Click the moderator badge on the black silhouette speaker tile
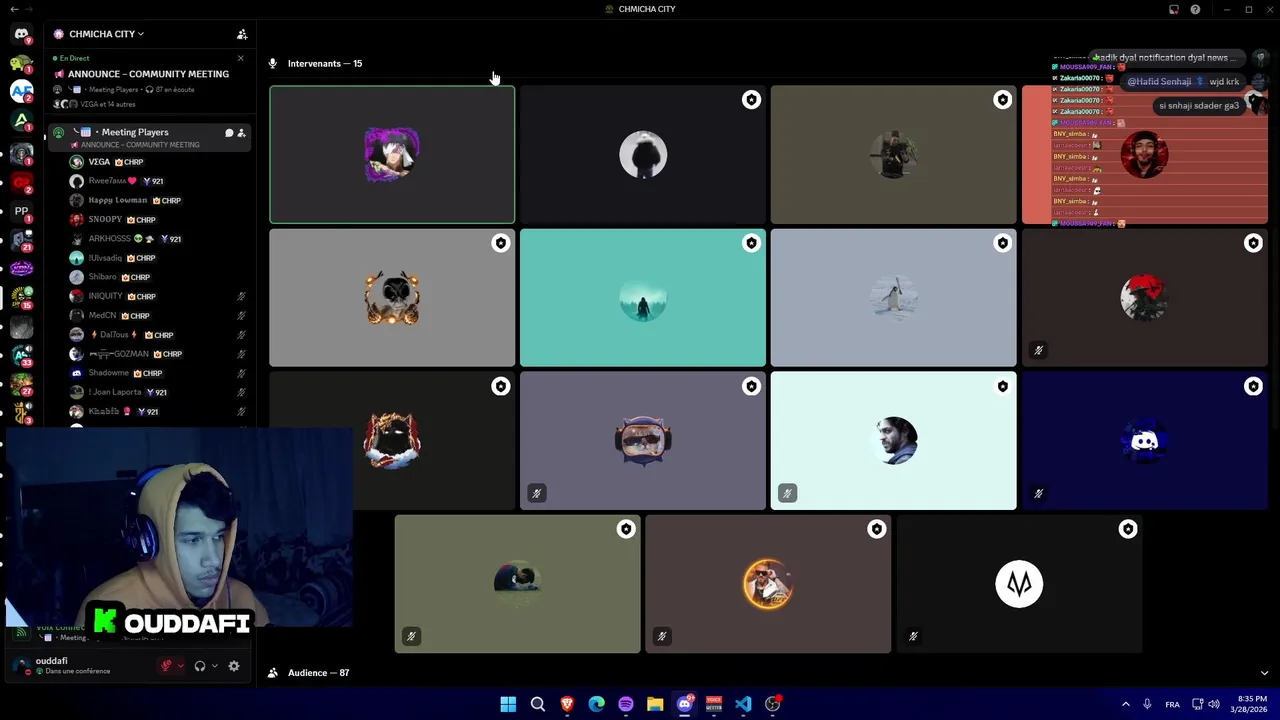Viewport: 1280px width, 720px height. 751,100
